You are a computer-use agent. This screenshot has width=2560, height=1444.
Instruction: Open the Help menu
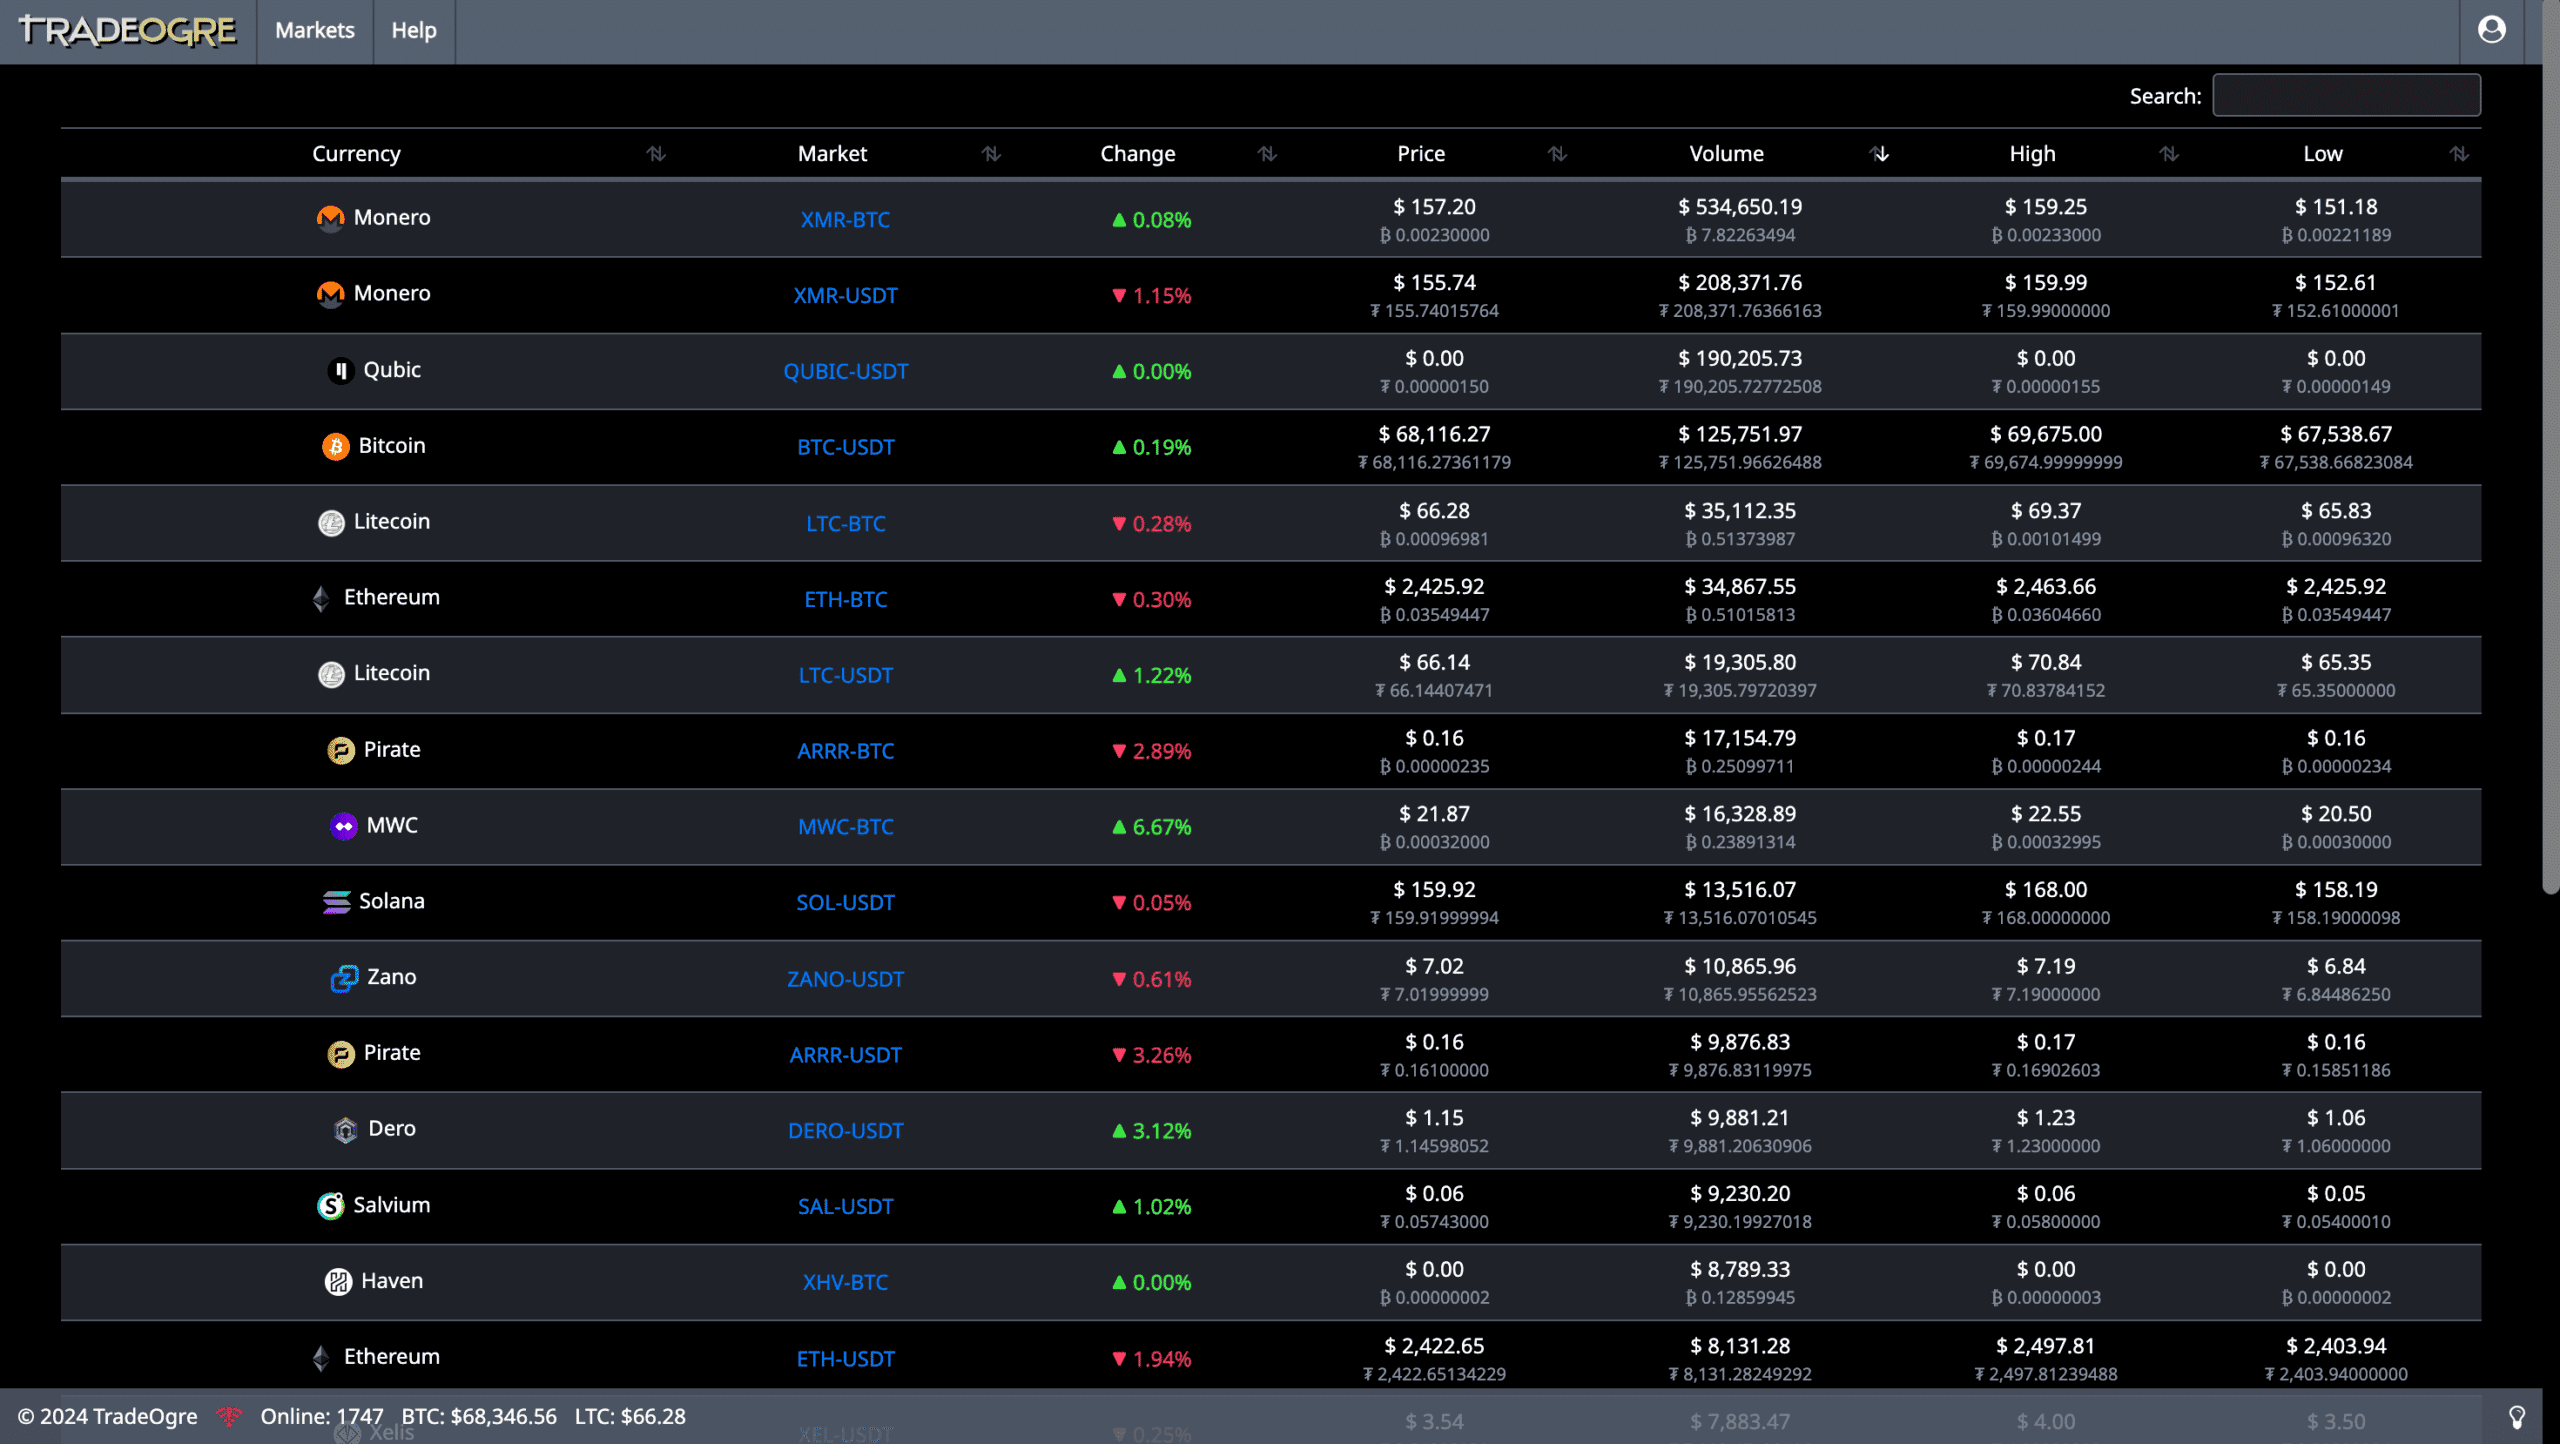pos(413,31)
